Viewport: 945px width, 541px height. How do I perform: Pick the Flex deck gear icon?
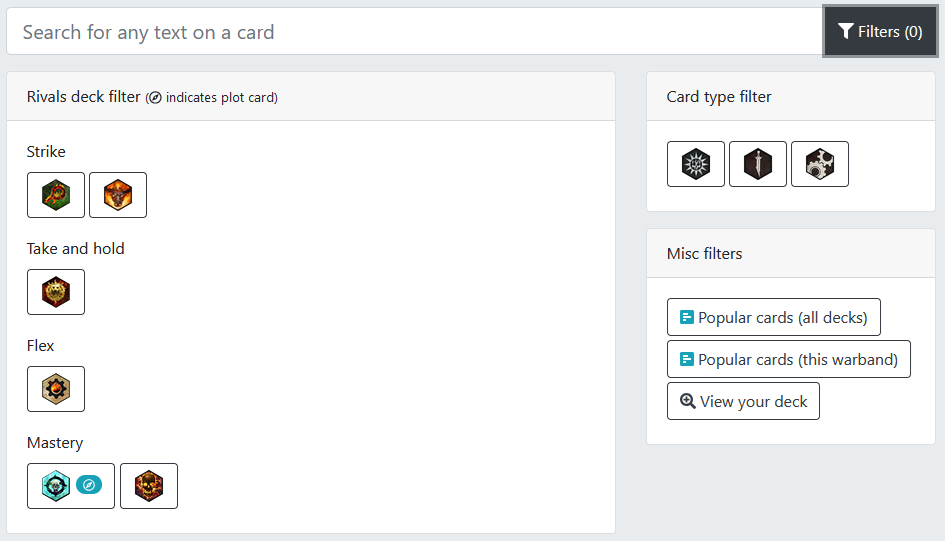[56, 389]
